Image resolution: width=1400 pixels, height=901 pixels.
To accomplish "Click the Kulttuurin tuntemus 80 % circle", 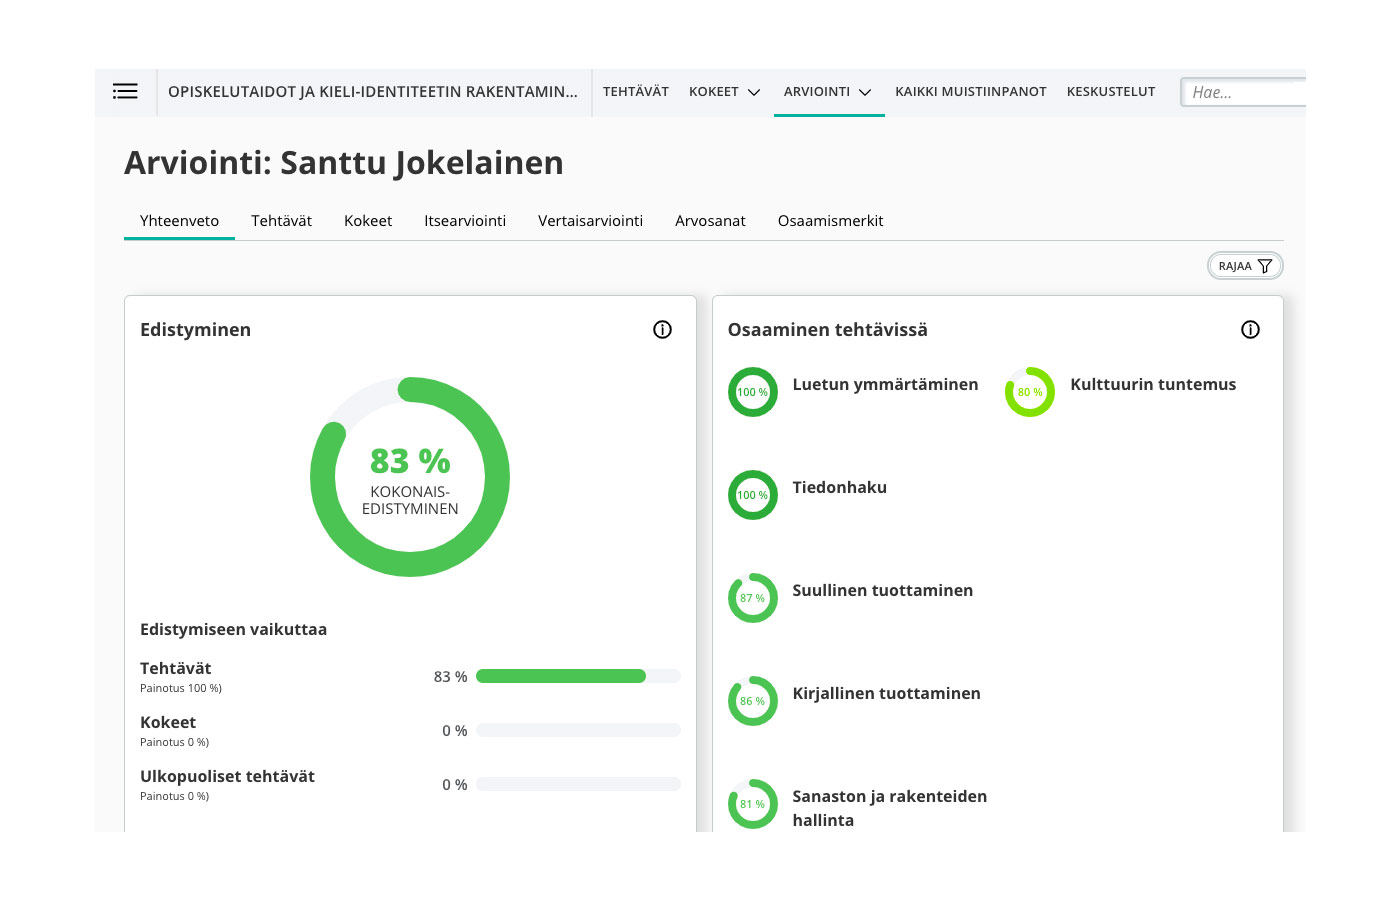I will [x=1029, y=392].
